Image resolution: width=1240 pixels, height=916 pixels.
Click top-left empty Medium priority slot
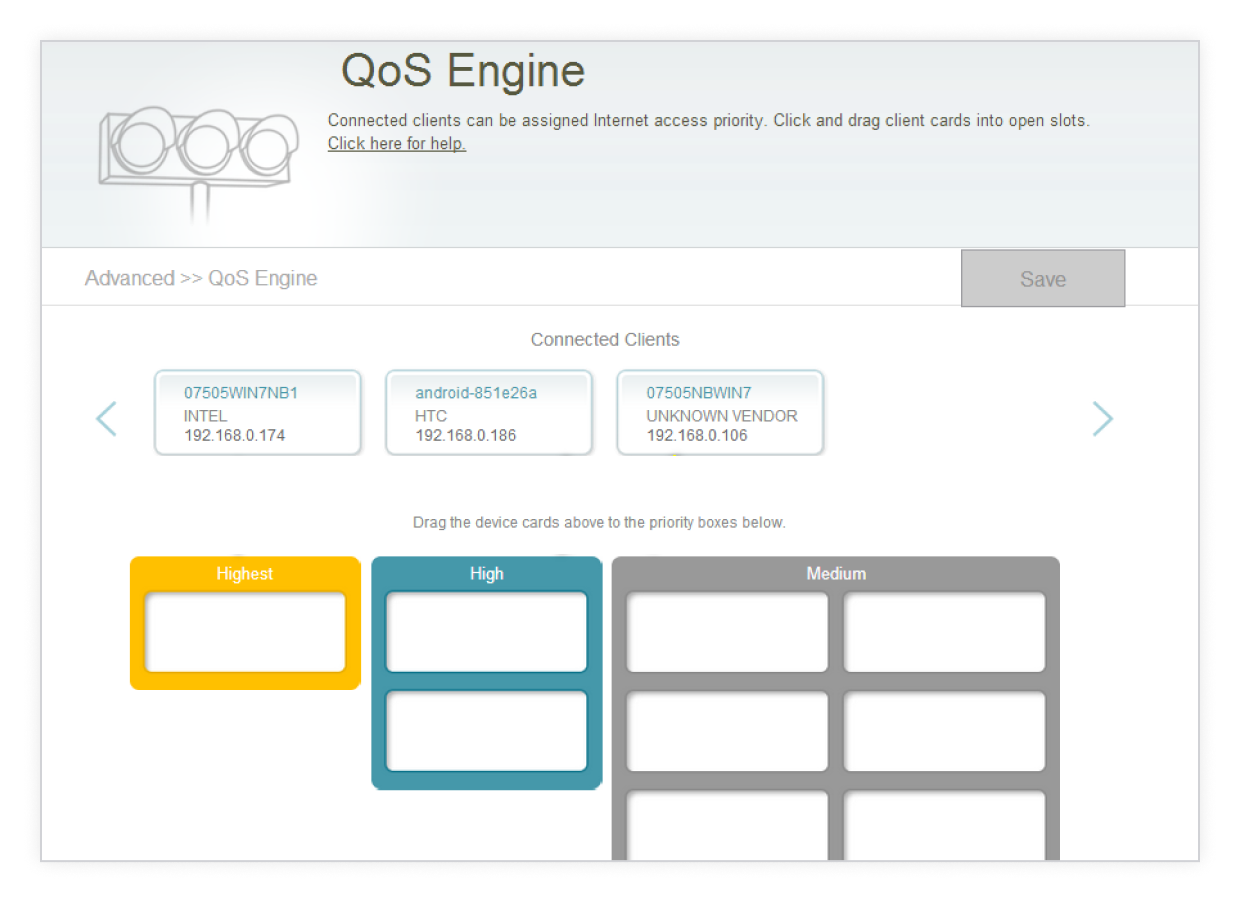(727, 632)
